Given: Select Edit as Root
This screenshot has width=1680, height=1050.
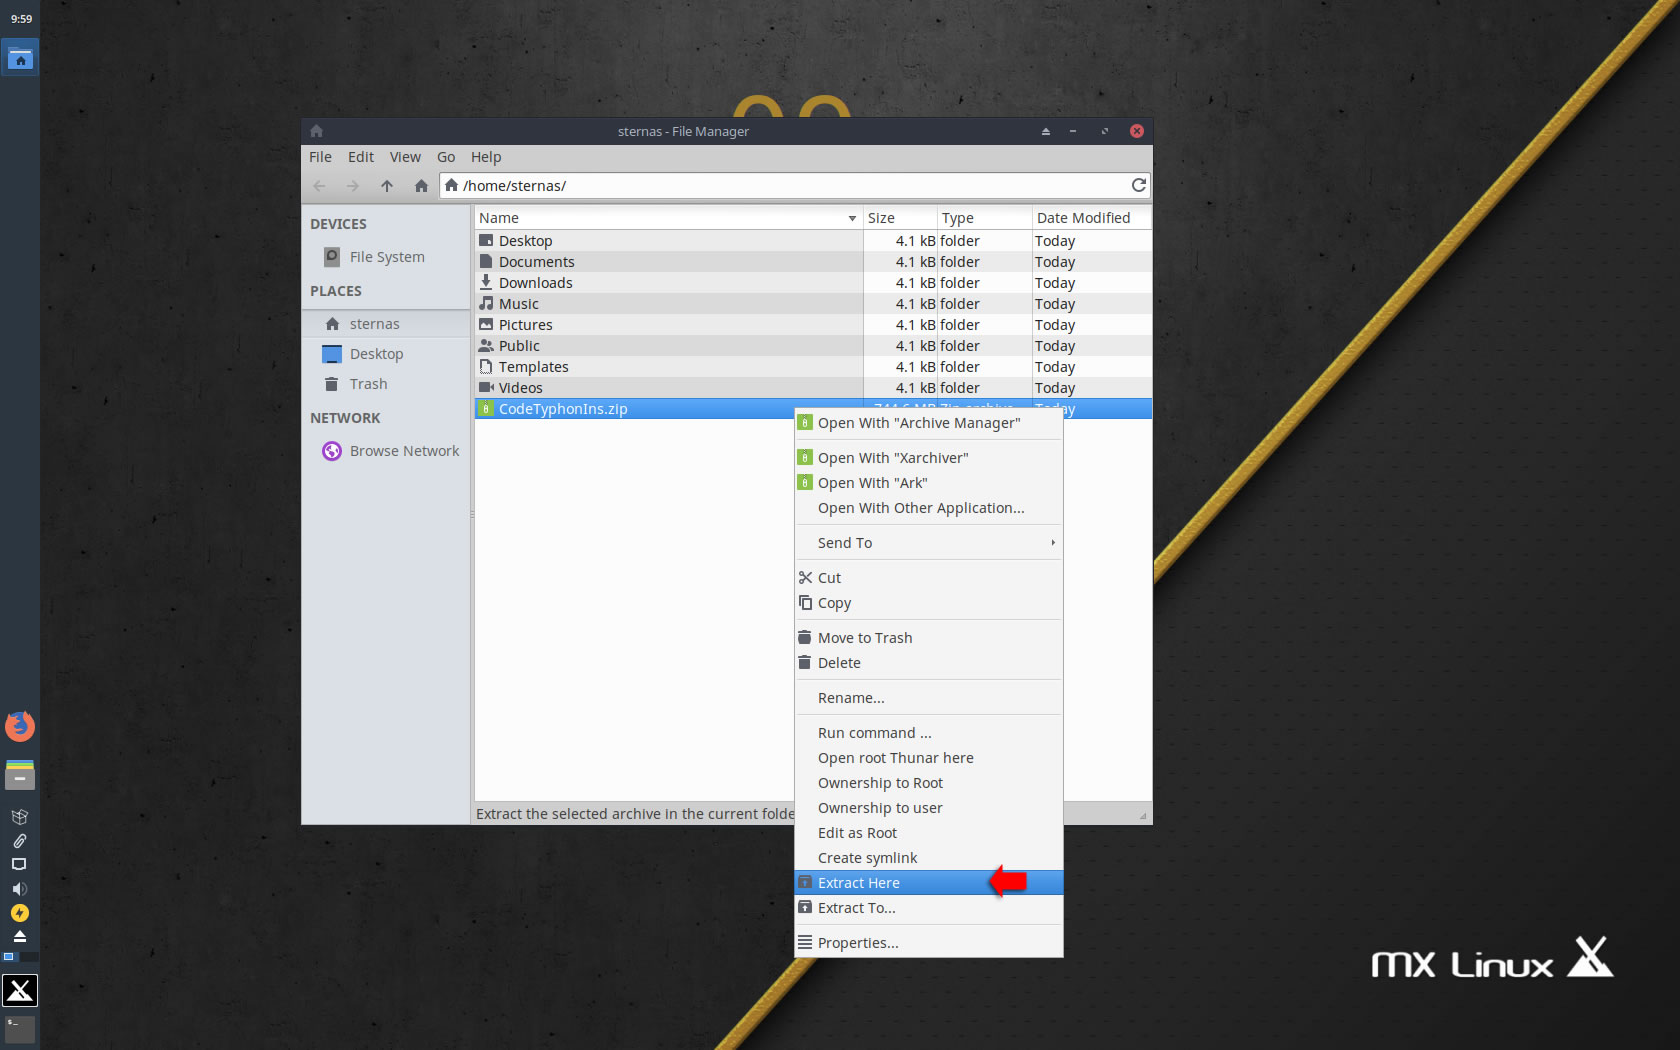Looking at the screenshot, I should 928,833.
